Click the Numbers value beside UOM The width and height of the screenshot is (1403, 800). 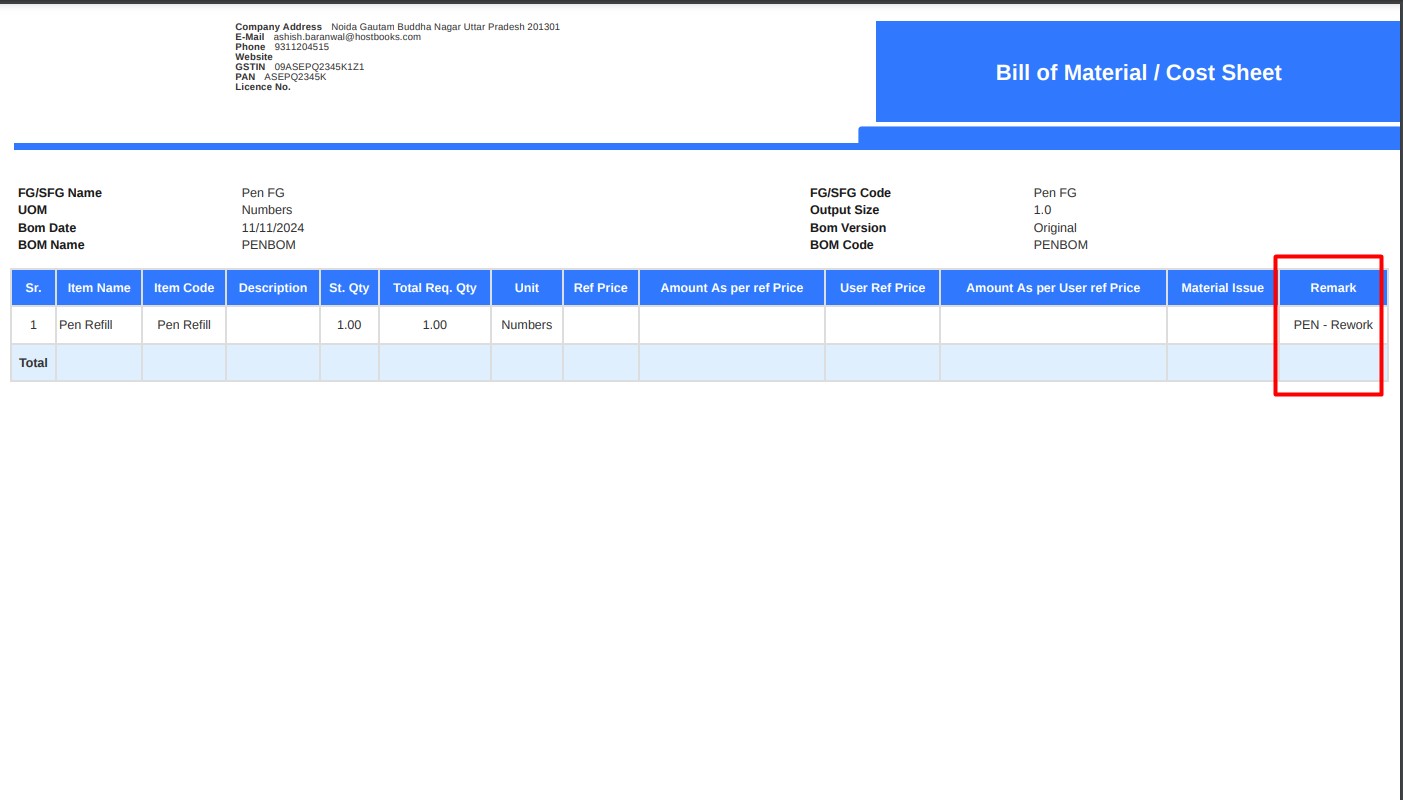tap(267, 210)
